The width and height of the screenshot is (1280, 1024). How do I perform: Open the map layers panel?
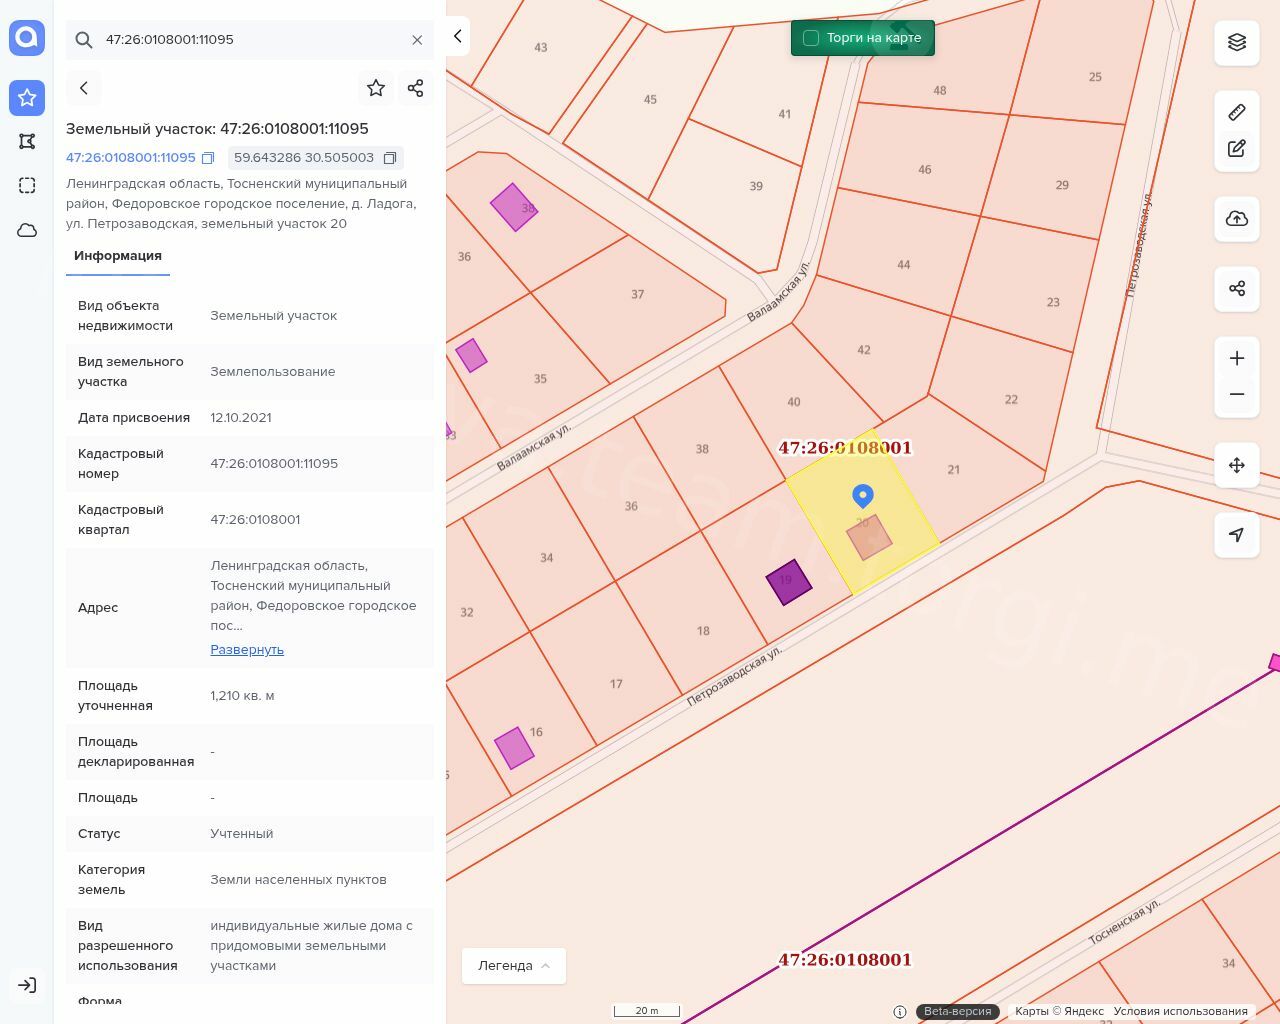tap(1237, 42)
